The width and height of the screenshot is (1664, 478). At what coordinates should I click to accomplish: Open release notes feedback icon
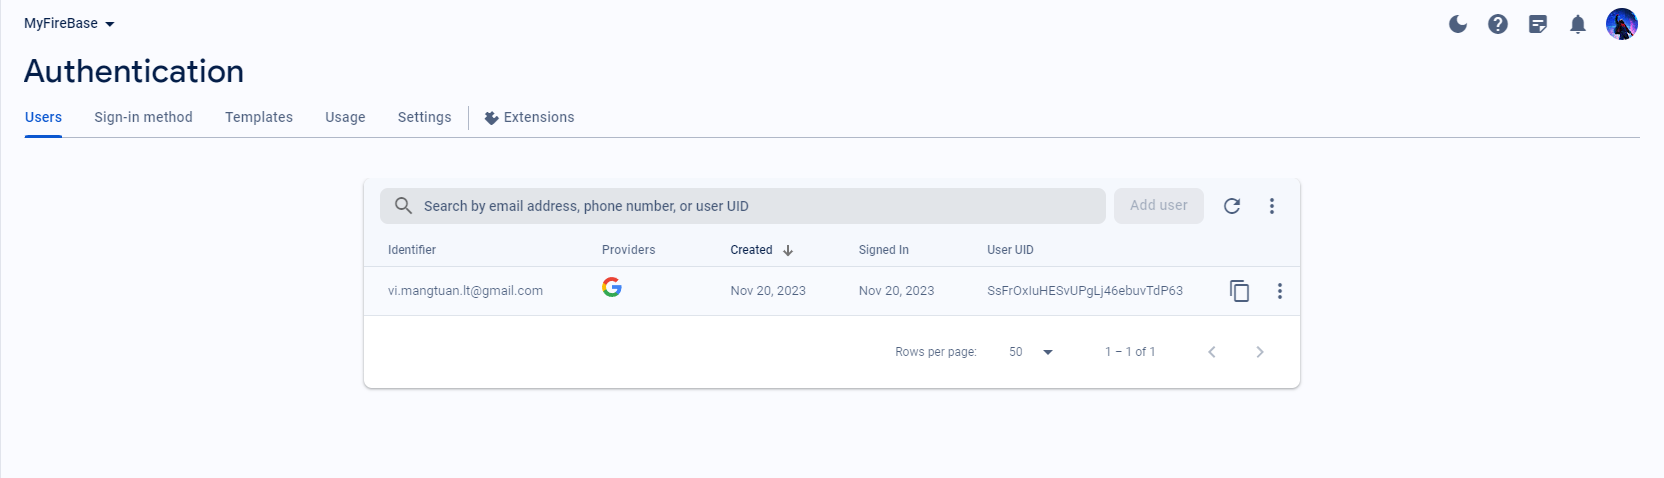pos(1538,24)
